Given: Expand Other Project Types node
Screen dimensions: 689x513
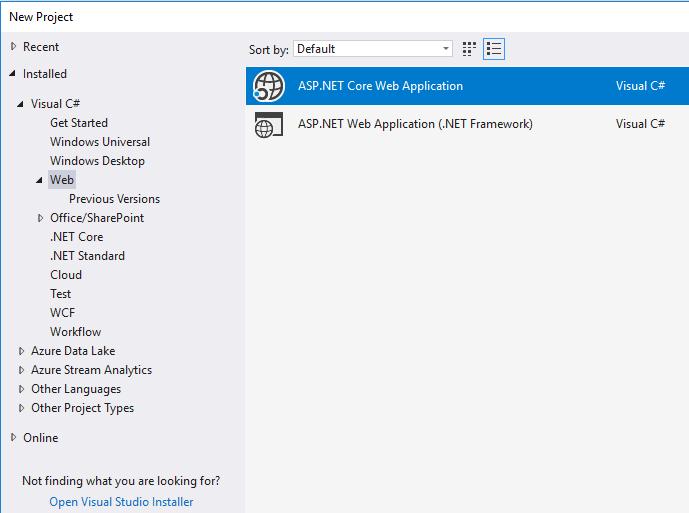Looking at the screenshot, I should tap(22, 408).
